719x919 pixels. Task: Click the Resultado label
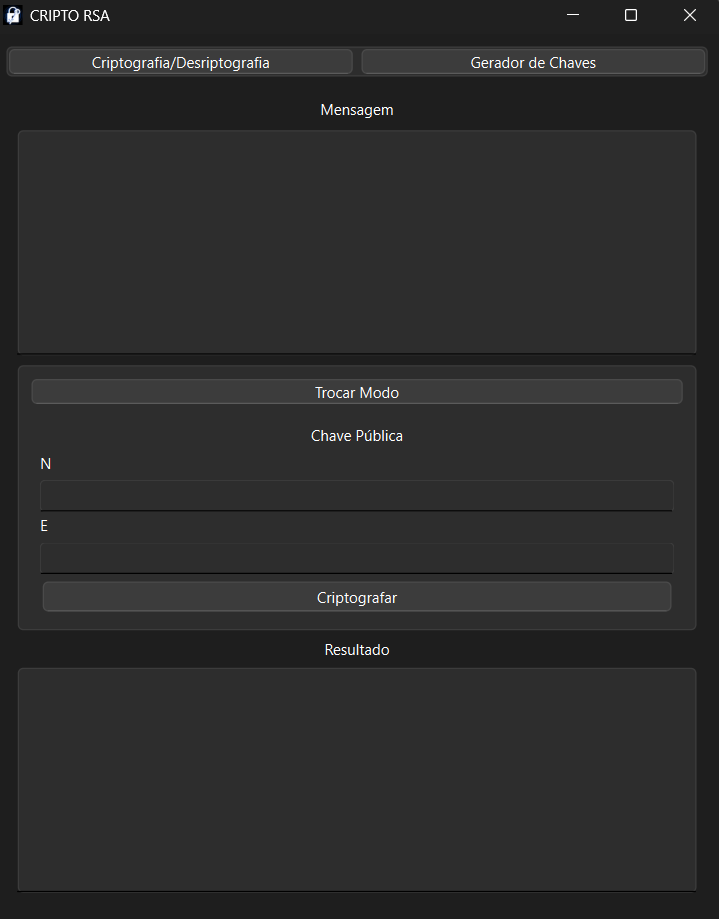coord(357,650)
